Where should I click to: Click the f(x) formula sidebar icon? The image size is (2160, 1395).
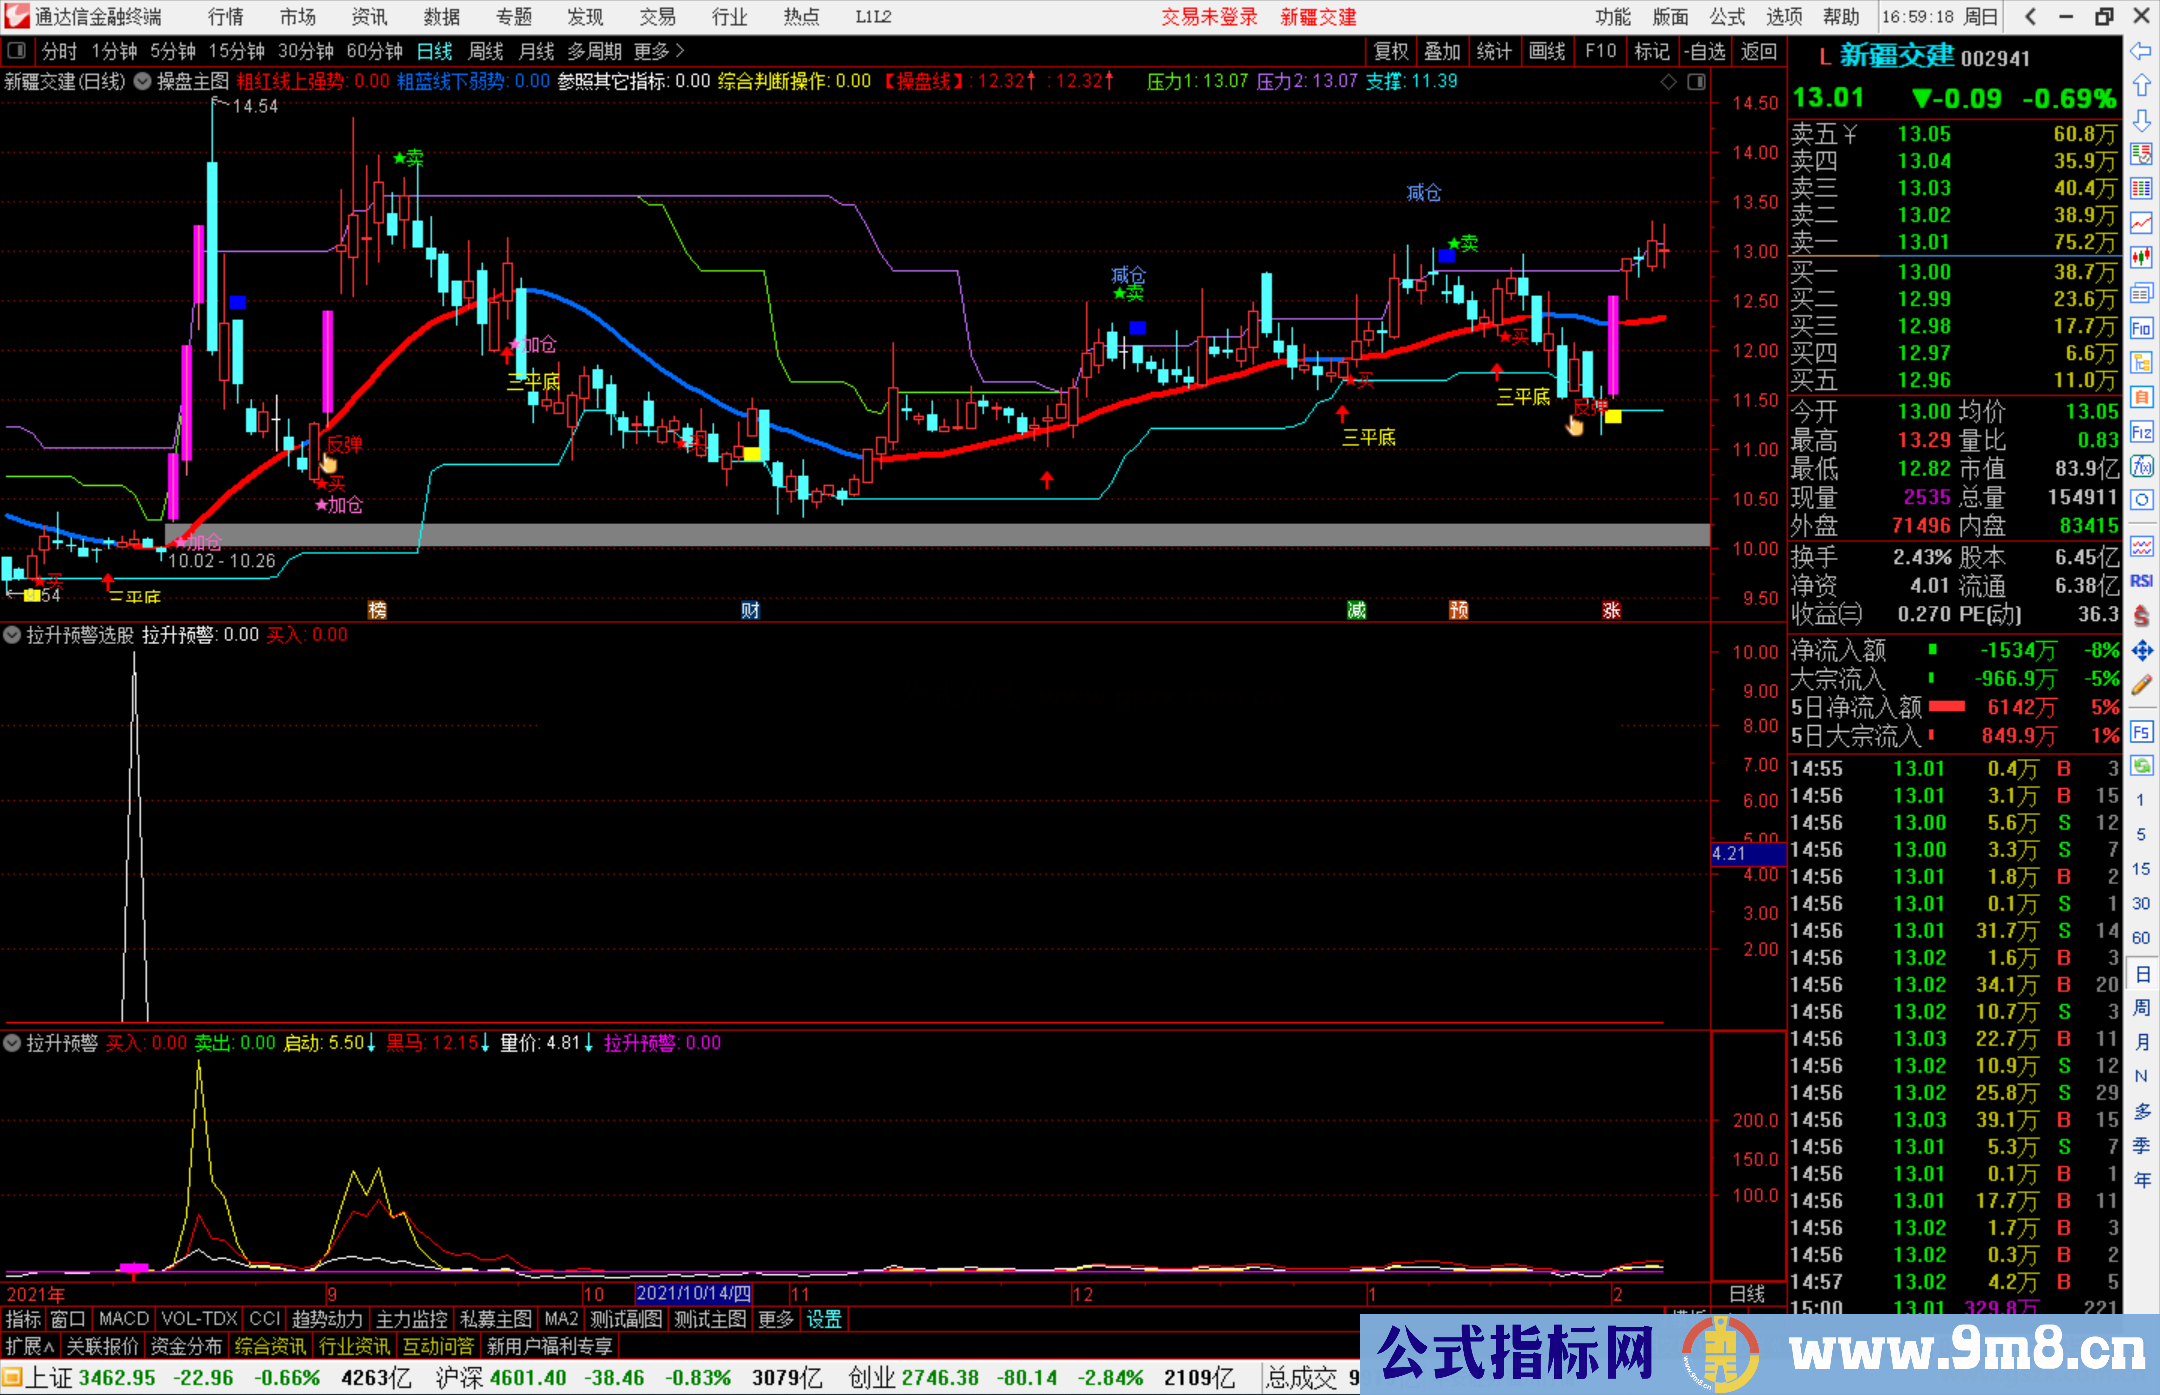pyautogui.click(x=2141, y=466)
